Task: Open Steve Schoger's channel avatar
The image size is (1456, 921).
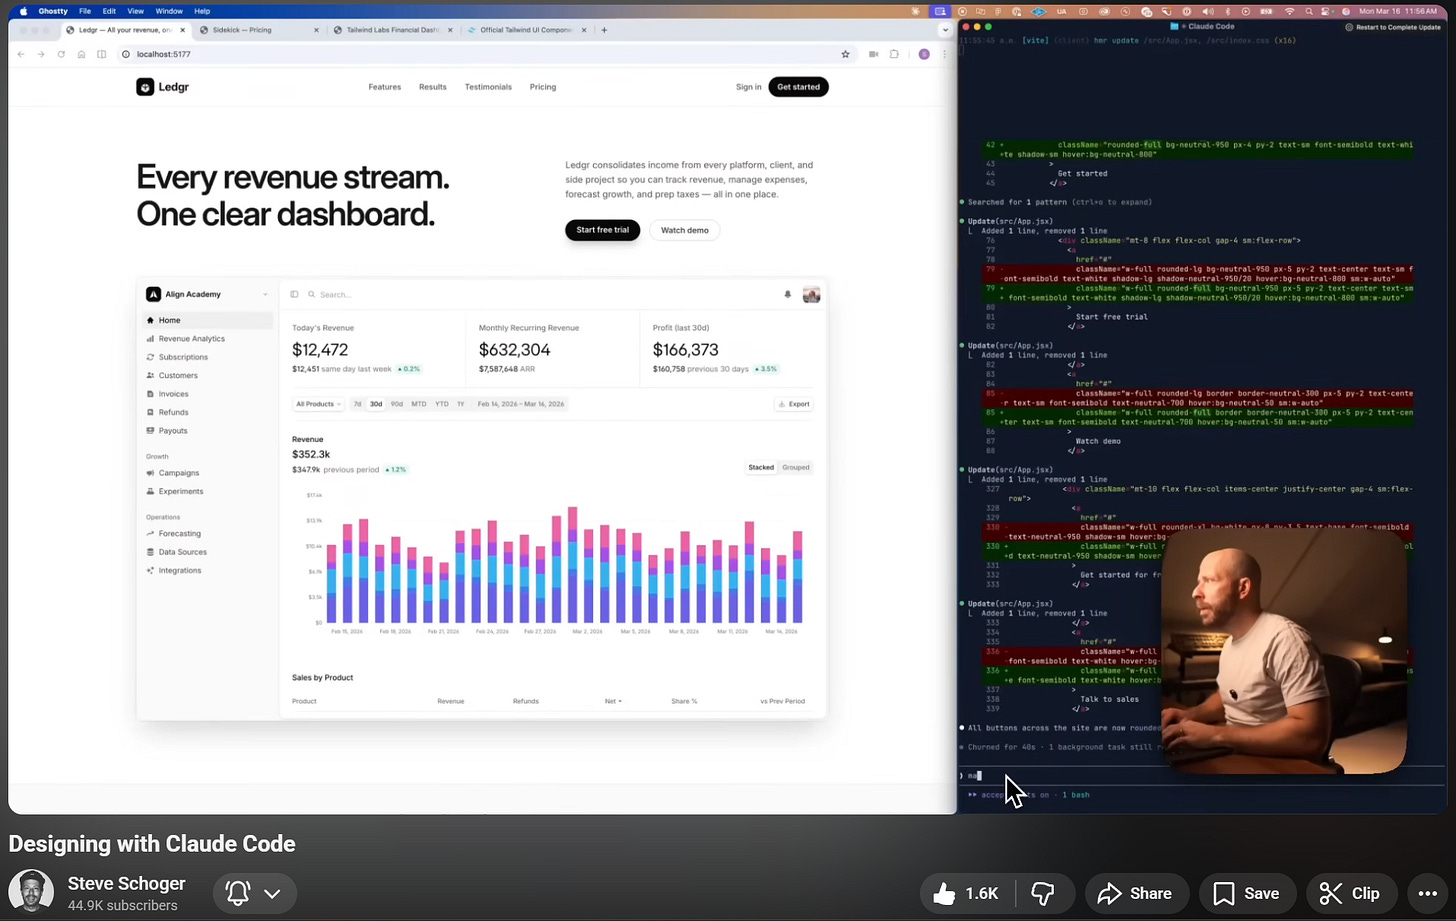Action: point(31,891)
